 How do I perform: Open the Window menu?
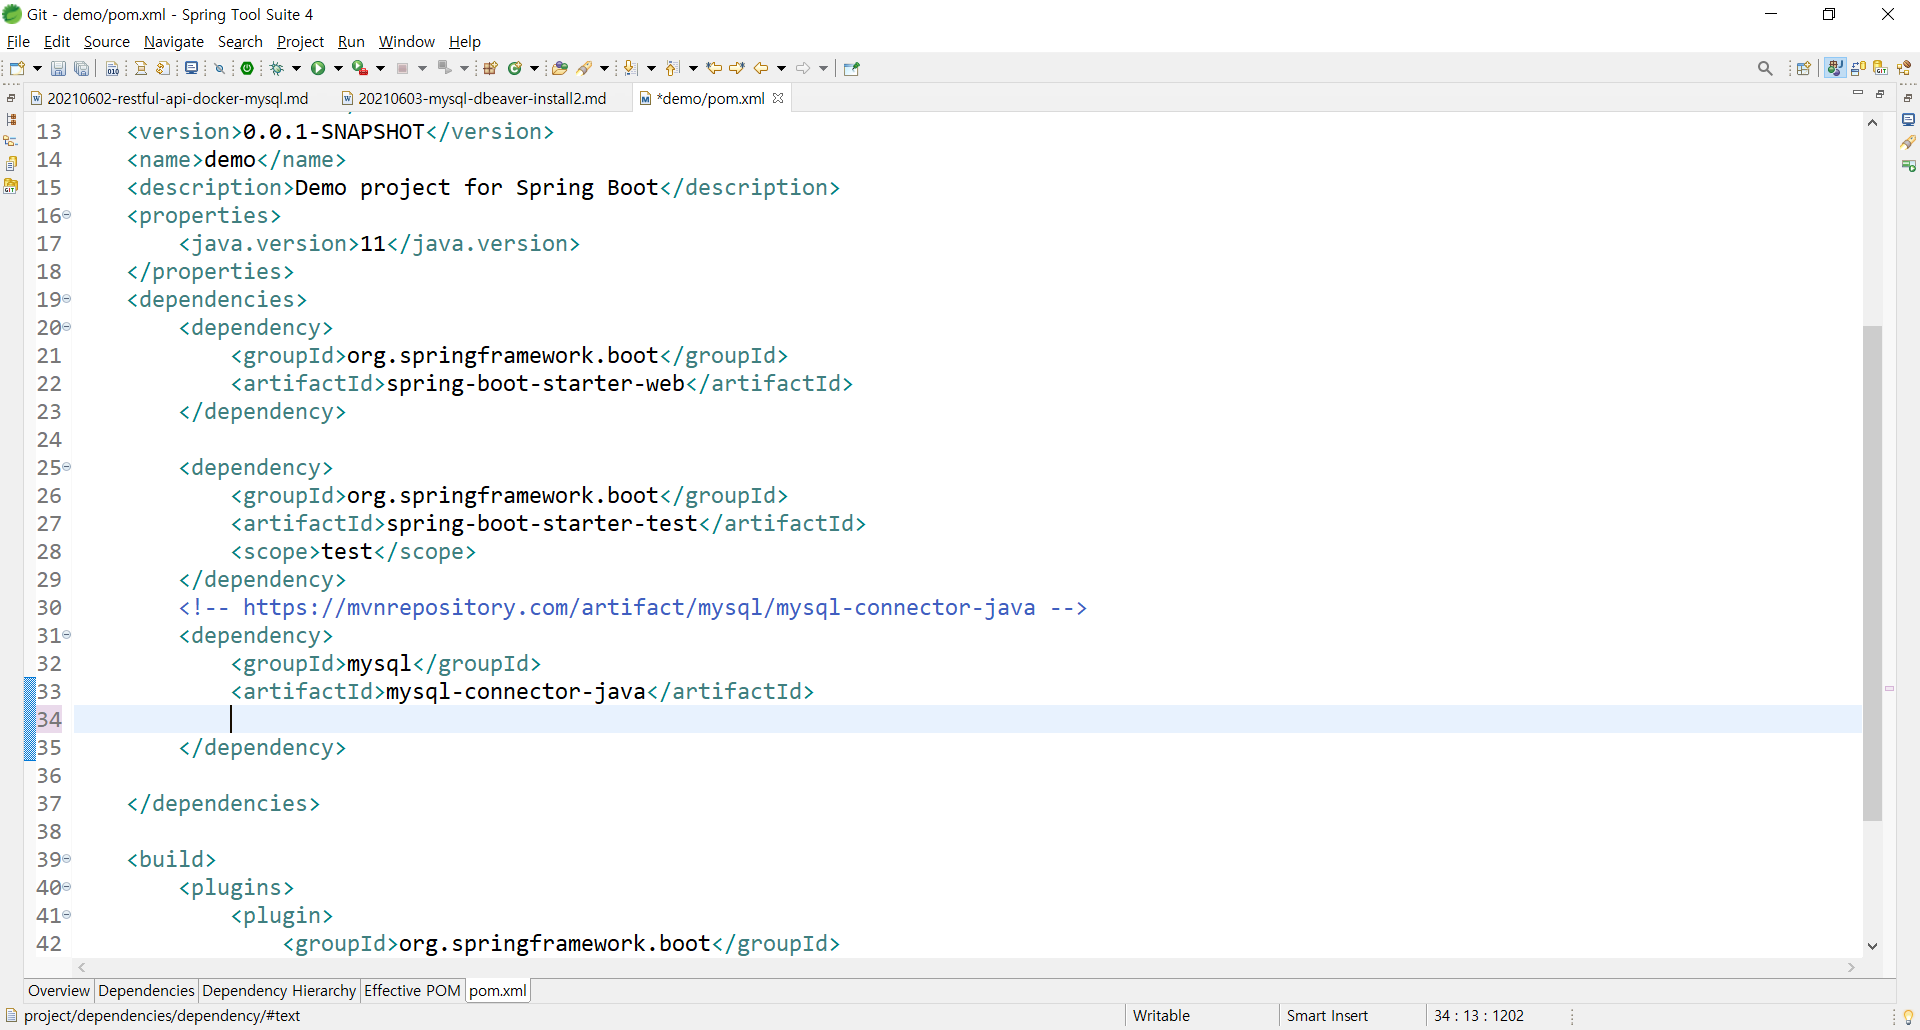(x=406, y=41)
